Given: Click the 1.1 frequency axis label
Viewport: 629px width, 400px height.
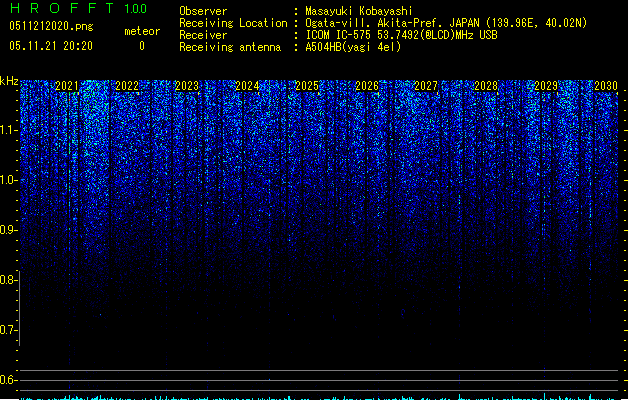Looking at the screenshot, I should [x=9, y=130].
